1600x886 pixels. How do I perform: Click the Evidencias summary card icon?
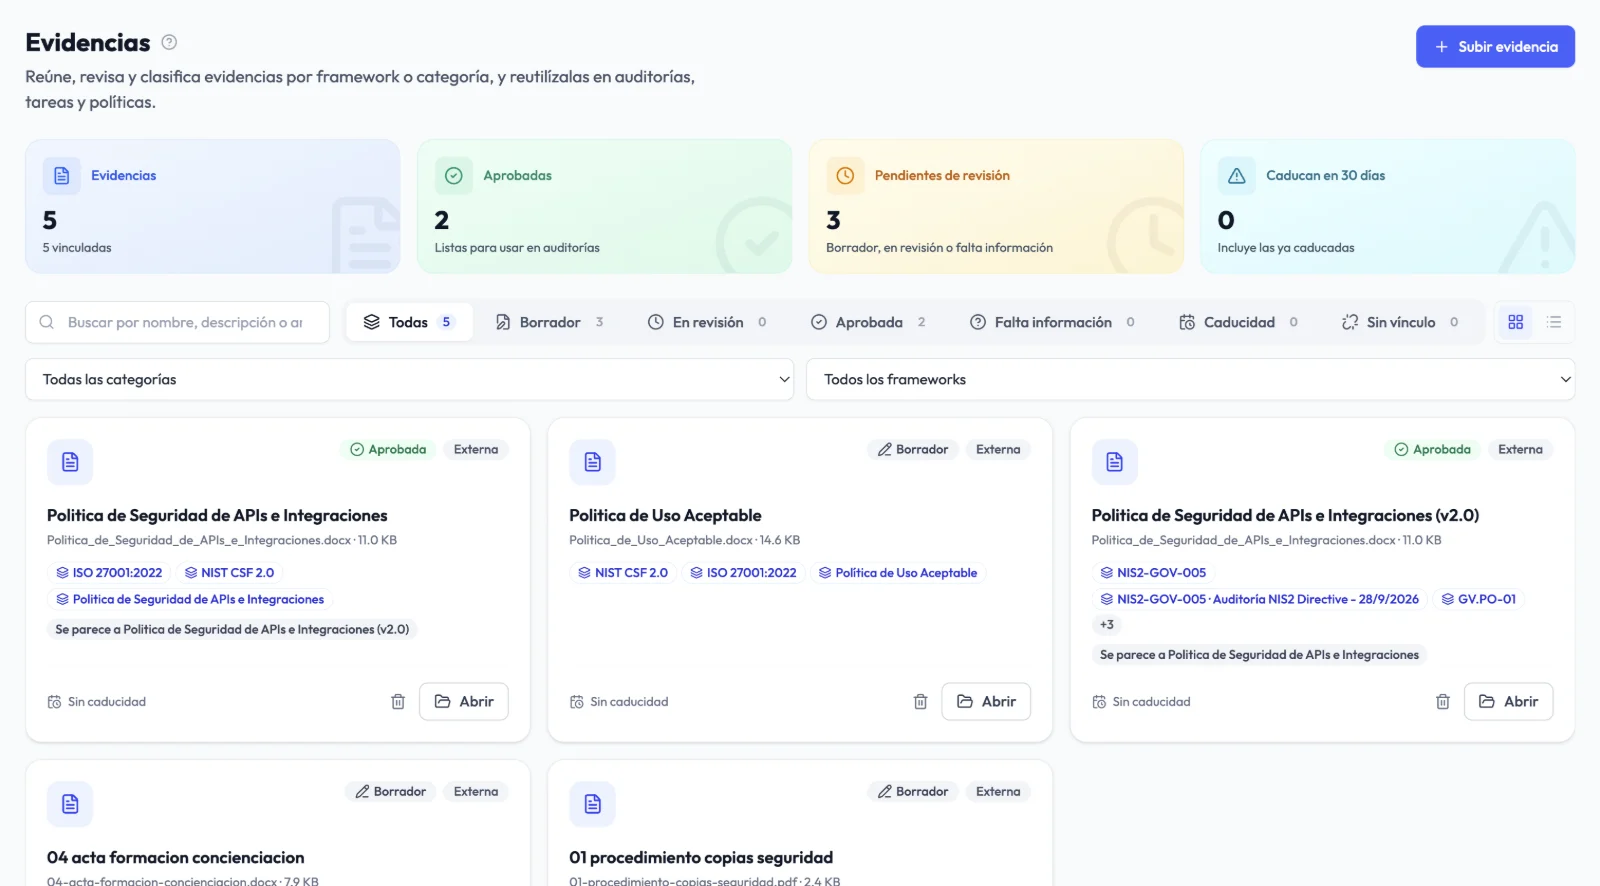click(x=61, y=176)
